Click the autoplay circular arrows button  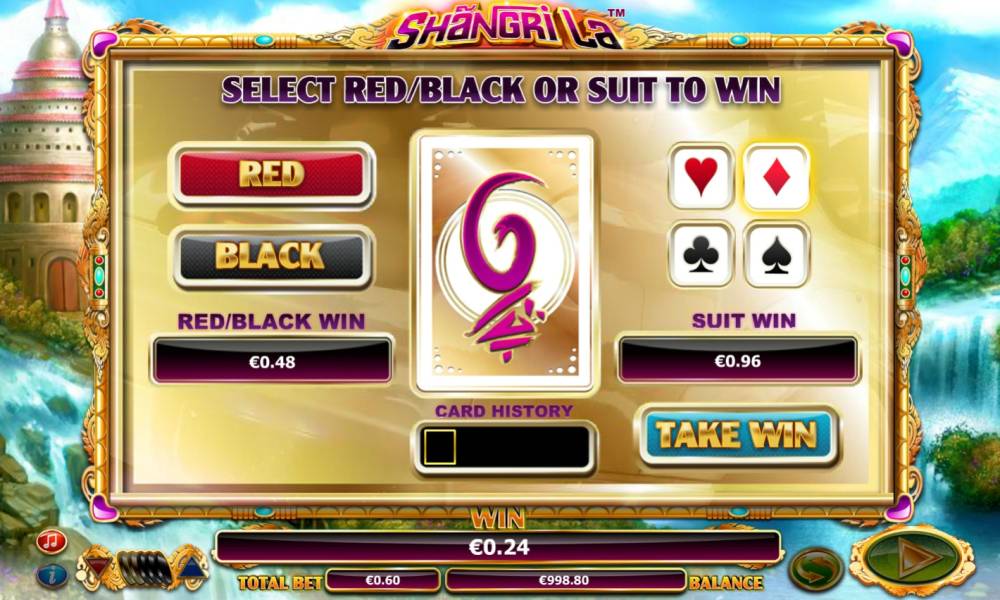[816, 567]
